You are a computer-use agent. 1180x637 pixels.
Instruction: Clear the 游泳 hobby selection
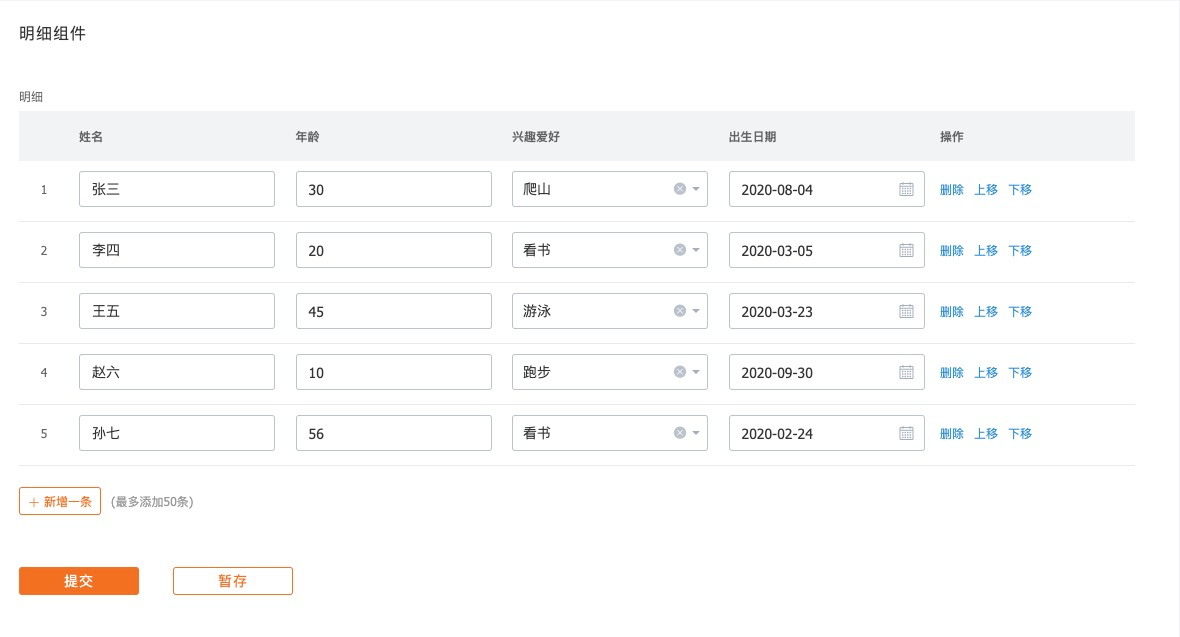680,311
